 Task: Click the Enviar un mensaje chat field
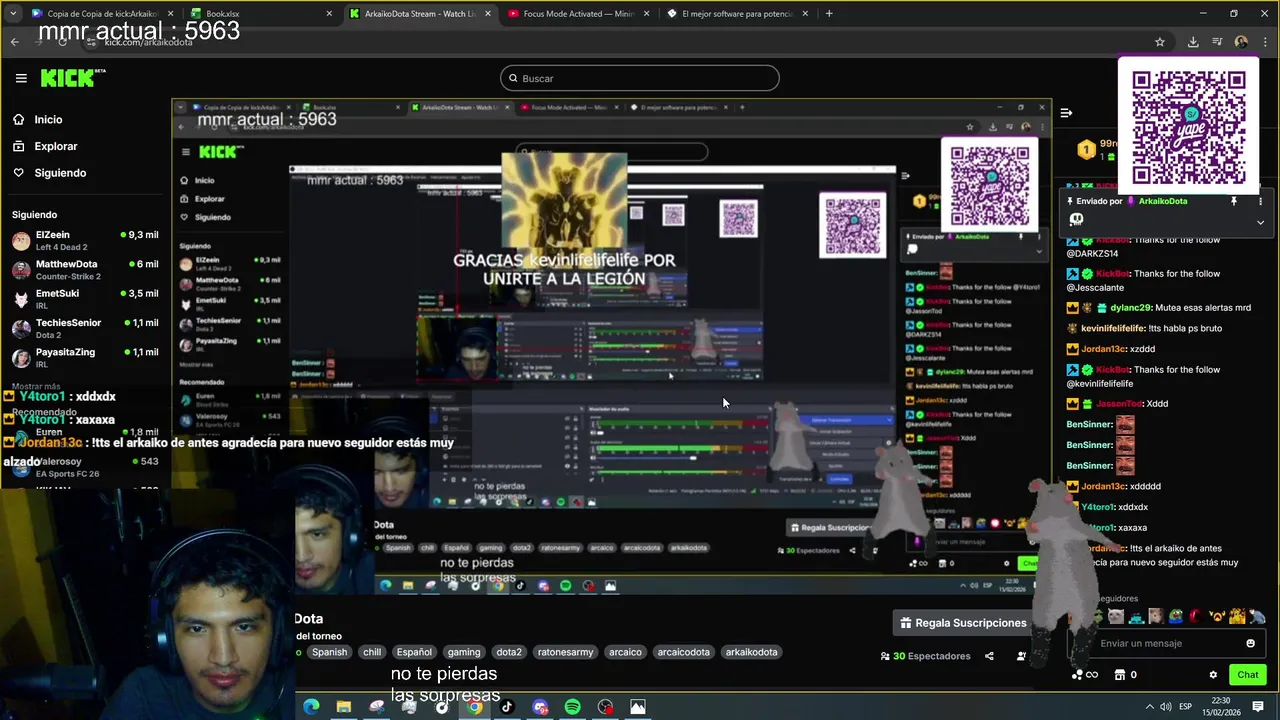(1165, 643)
